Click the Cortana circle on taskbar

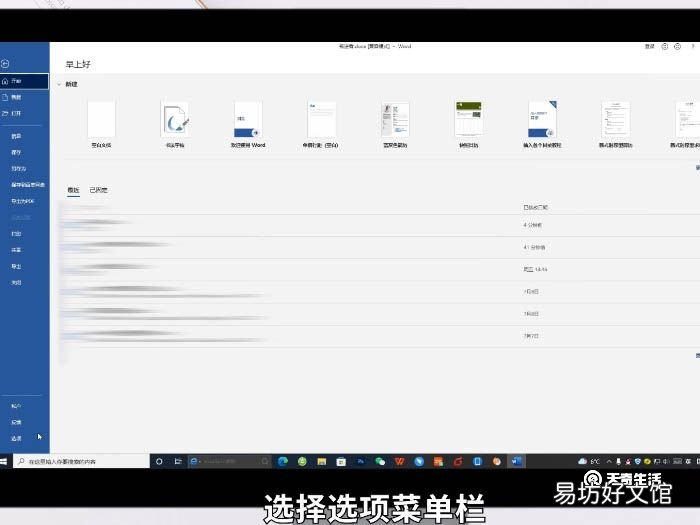click(159, 462)
